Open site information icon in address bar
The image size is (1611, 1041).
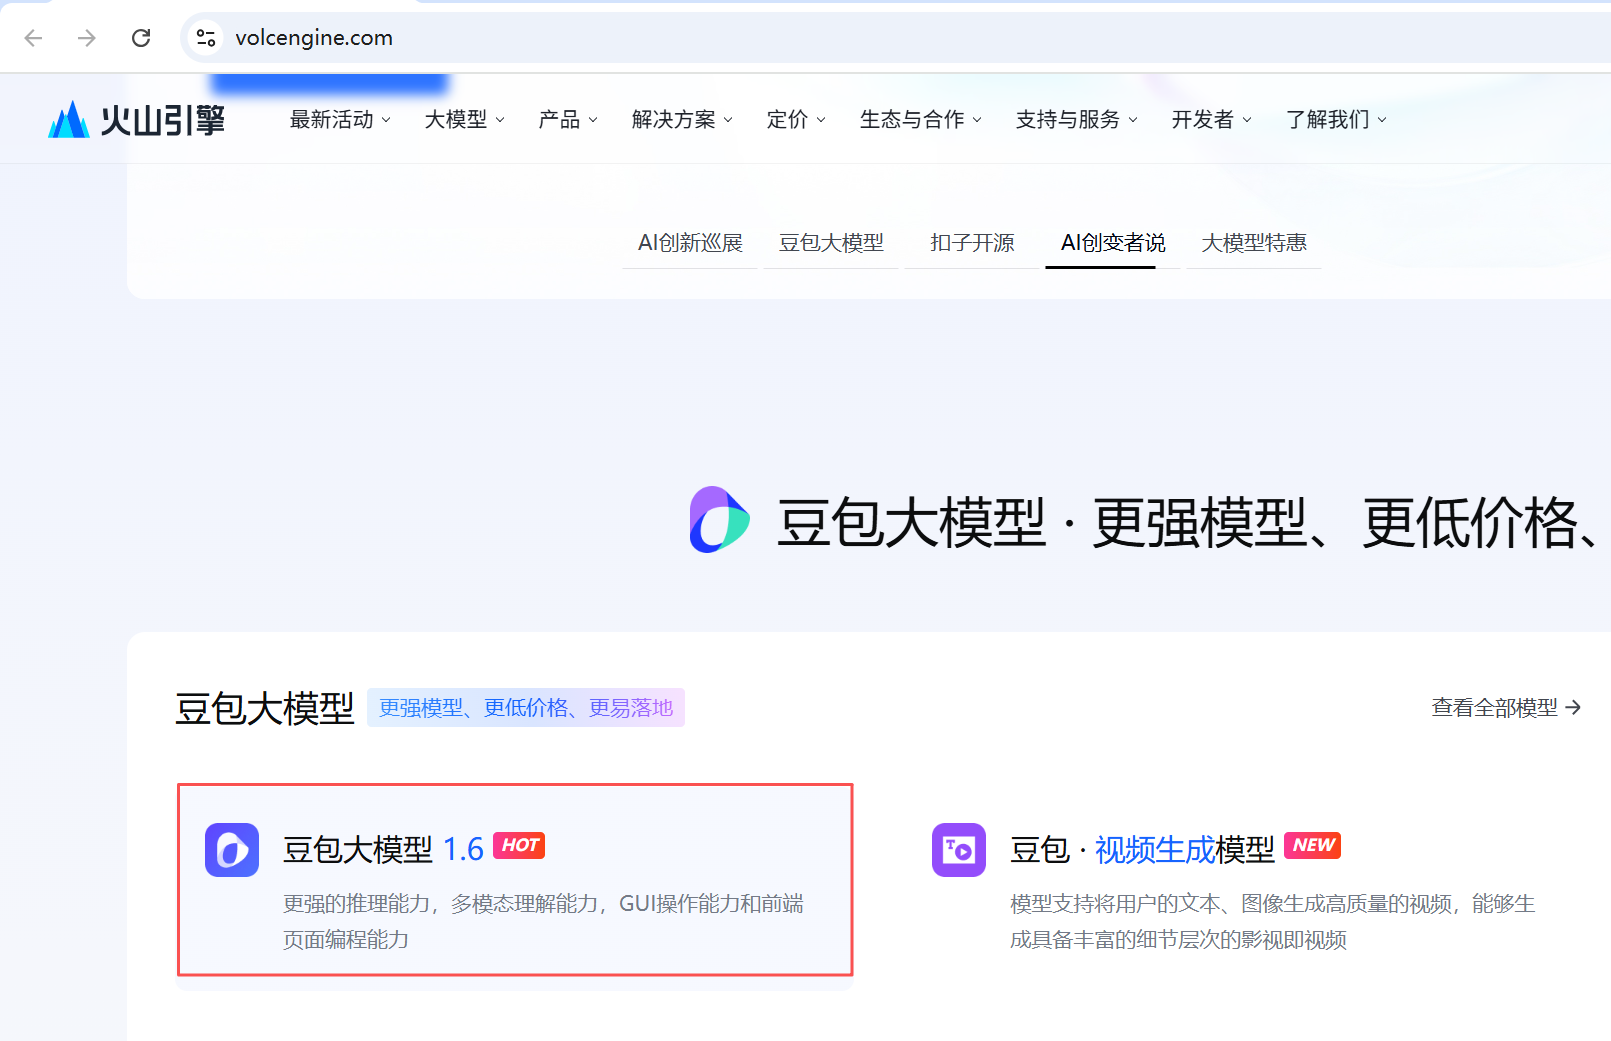point(206,38)
